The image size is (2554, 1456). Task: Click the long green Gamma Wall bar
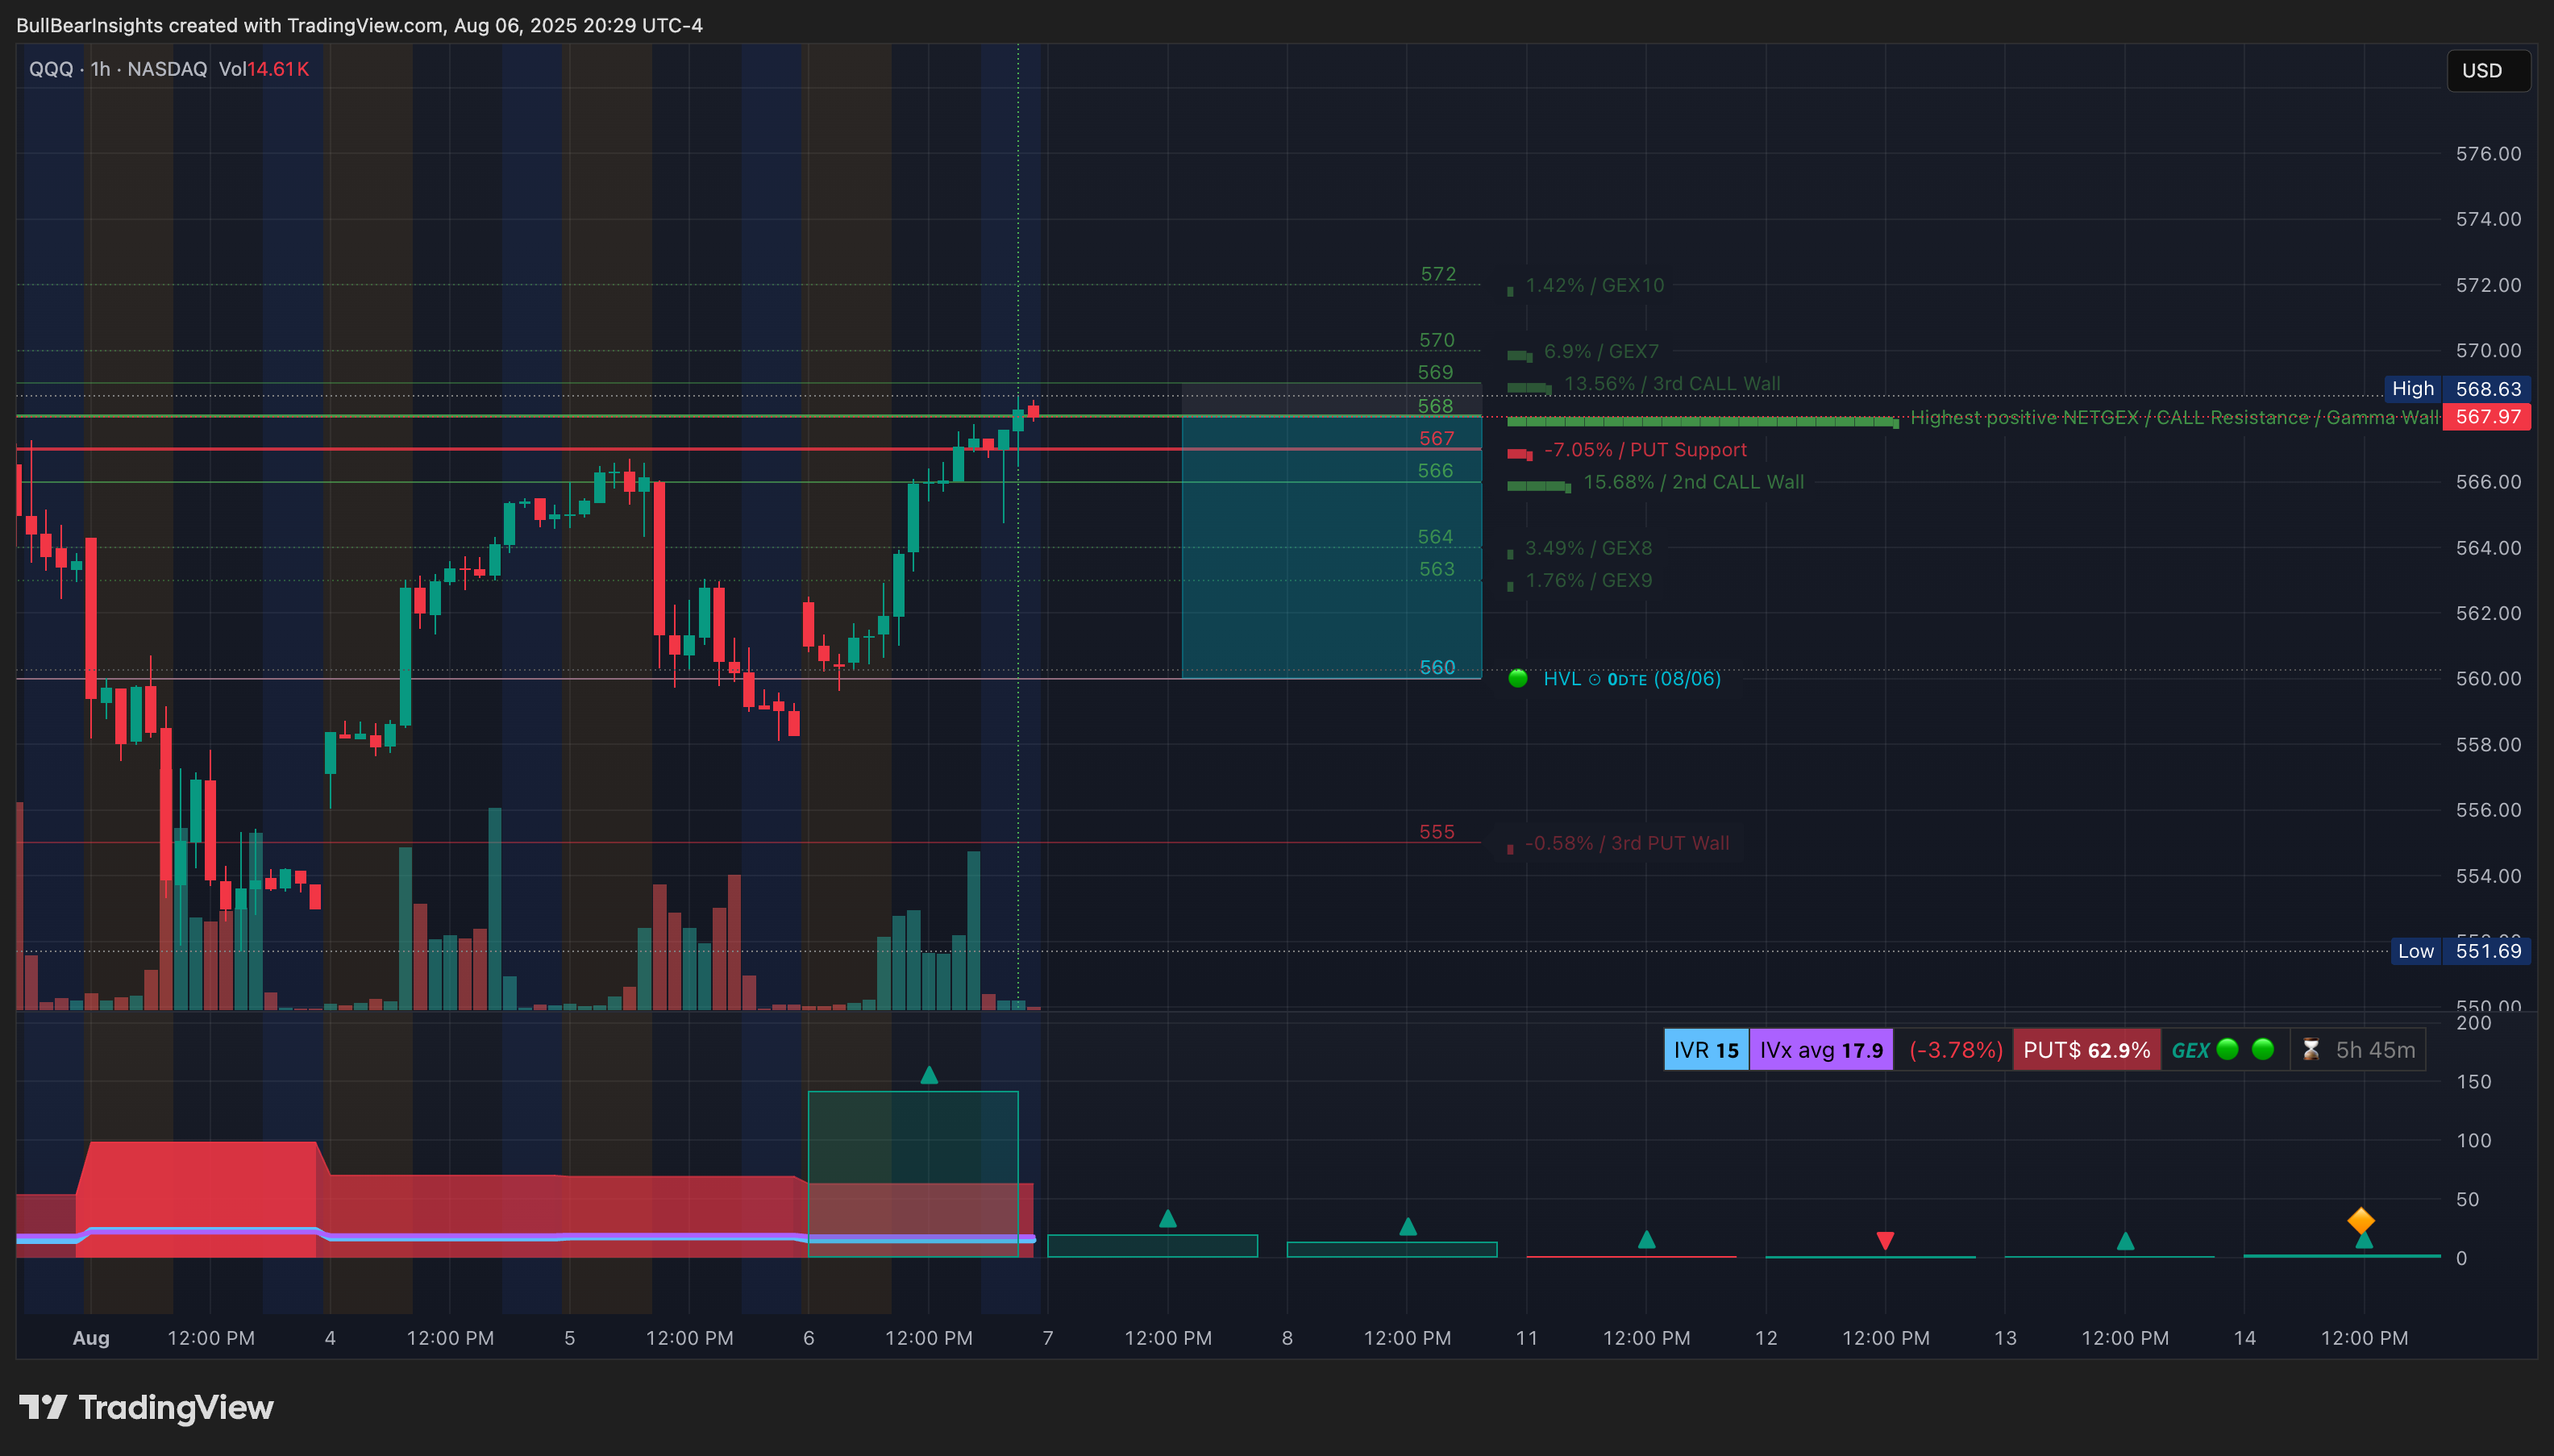pos(1702,423)
